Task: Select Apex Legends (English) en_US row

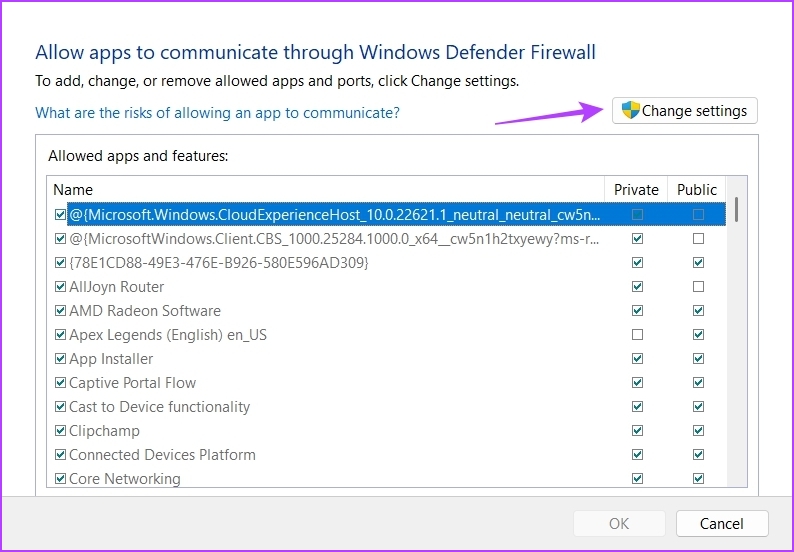Action: tap(168, 335)
